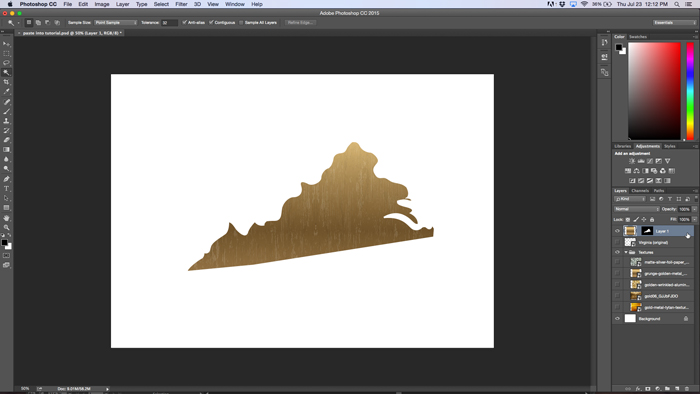Image resolution: width=700 pixels, height=394 pixels.
Task: Click Intersect with selection mode icon
Action: [57, 22]
